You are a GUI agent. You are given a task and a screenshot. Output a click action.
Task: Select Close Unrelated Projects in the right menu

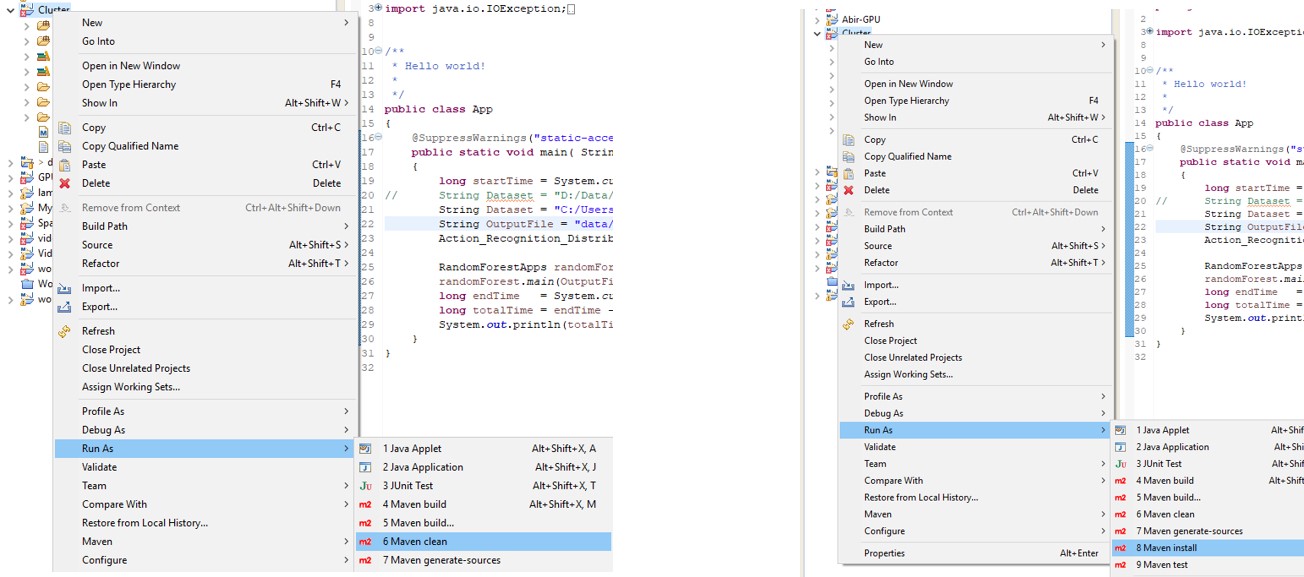(912, 357)
